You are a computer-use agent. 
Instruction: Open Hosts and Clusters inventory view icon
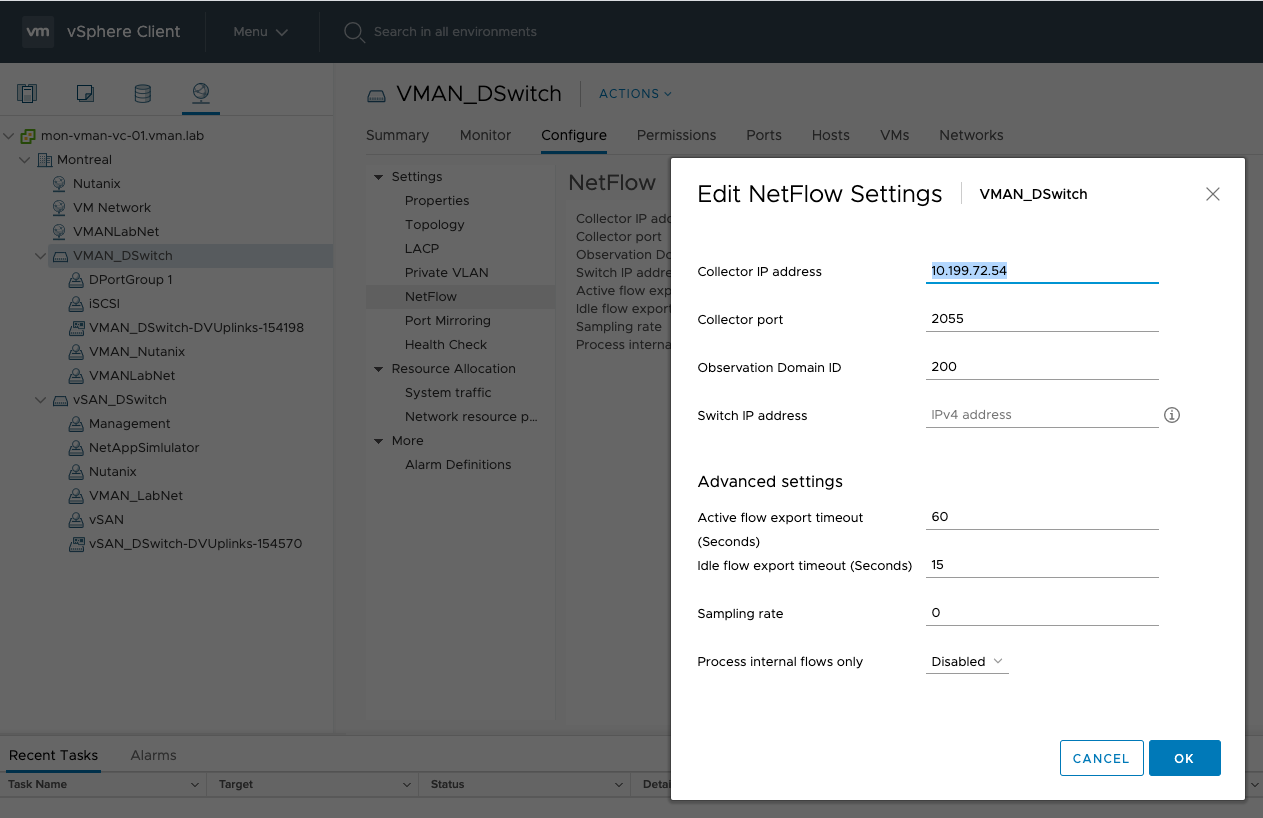coord(28,93)
